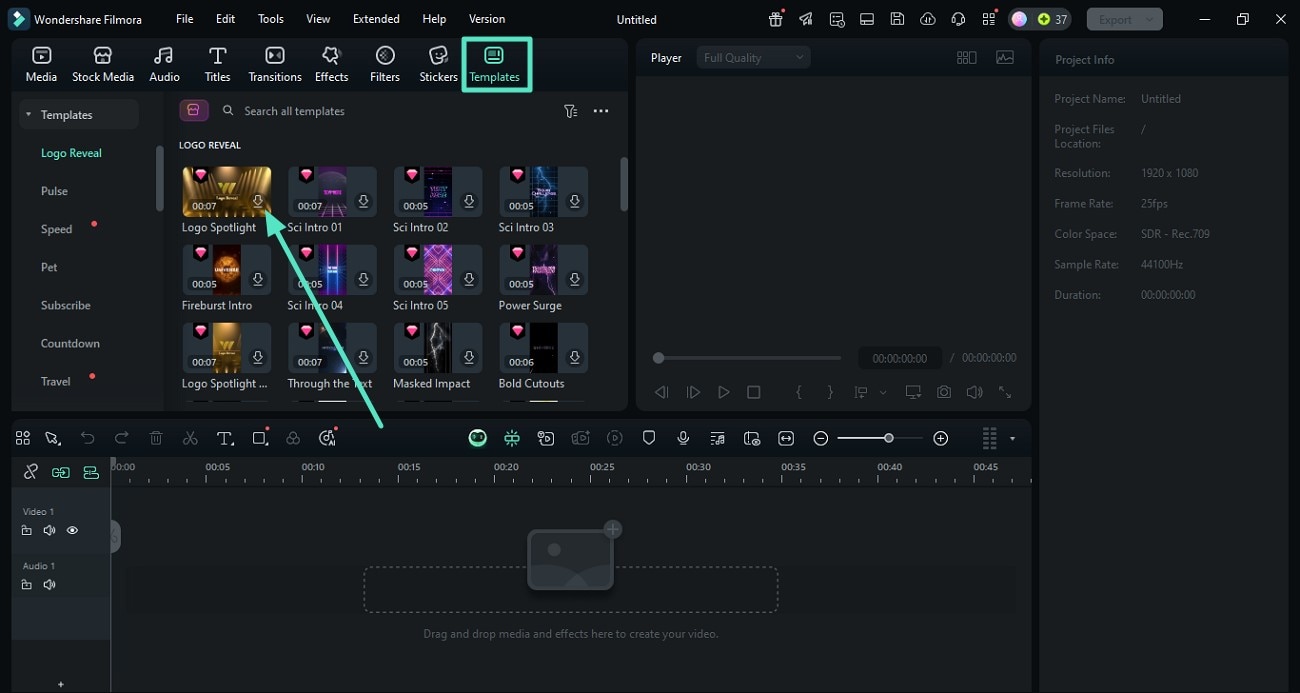Open the Titles tab
The height and width of the screenshot is (693, 1300).
217,65
